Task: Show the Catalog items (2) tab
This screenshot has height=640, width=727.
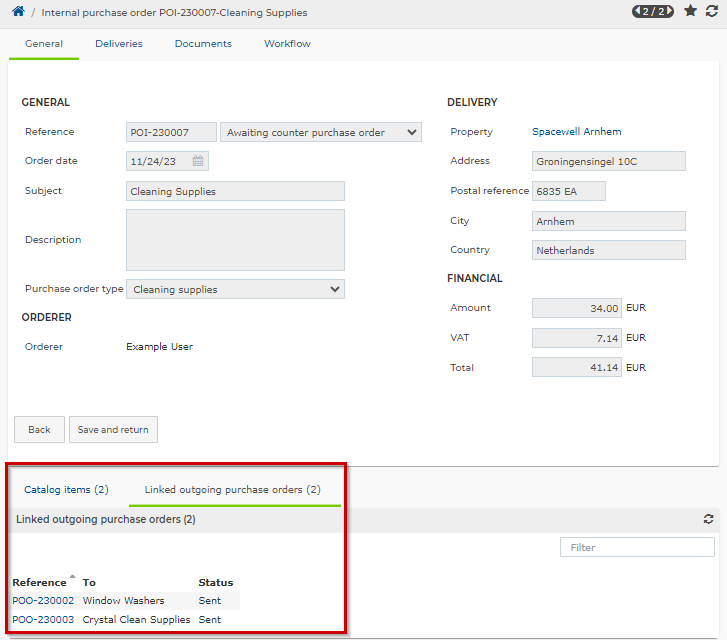Action: pos(66,490)
